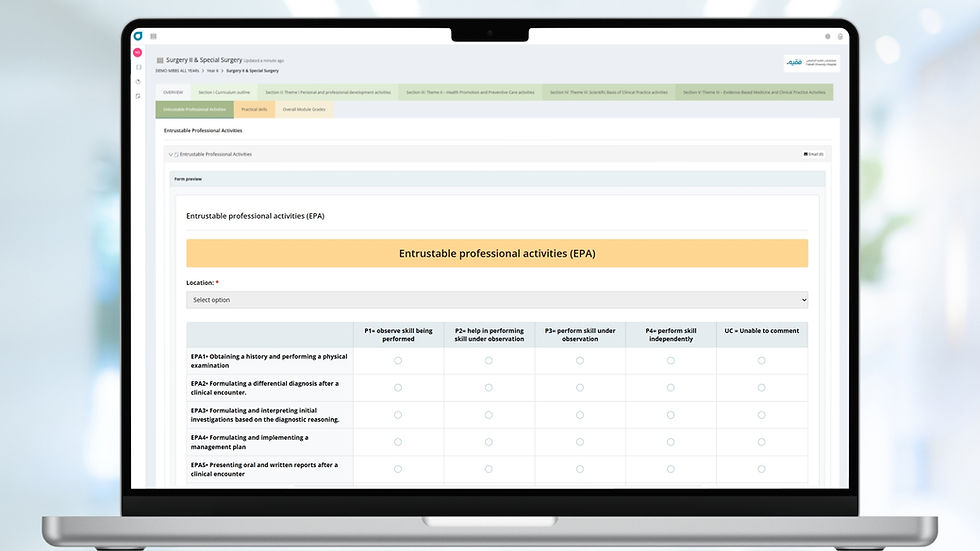Screen dimensions: 980x551
Task: Open Section V Theme IV Evidence-Based Medicine tab
Action: tap(754, 92)
